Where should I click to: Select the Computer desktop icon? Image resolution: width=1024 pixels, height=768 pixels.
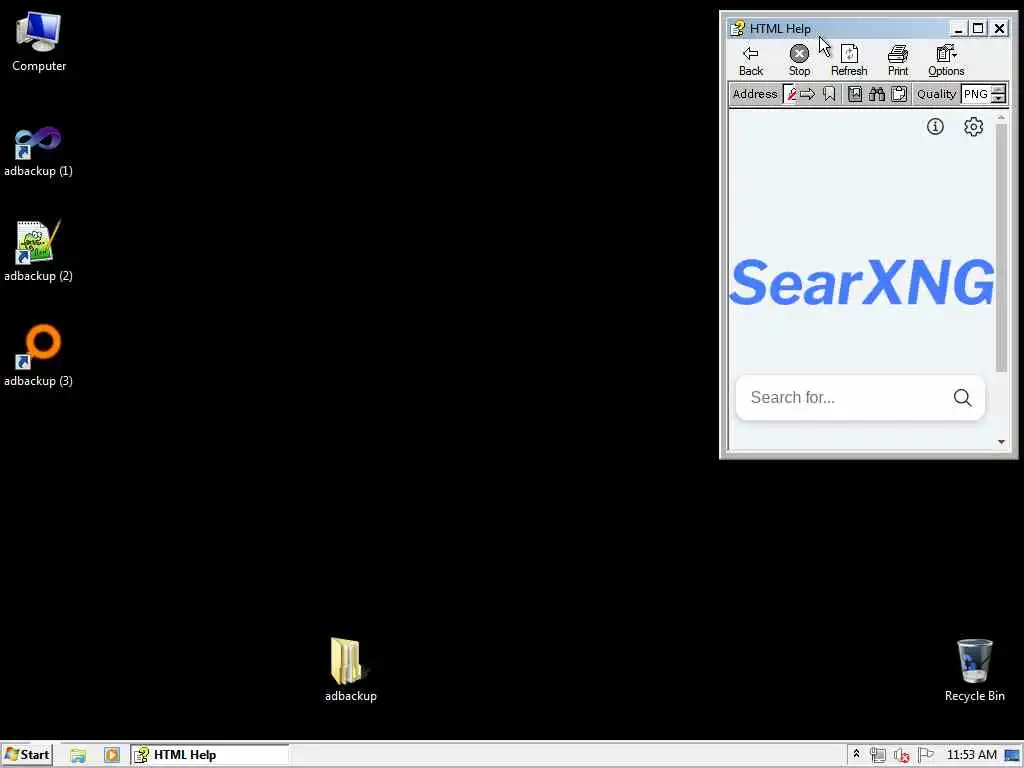39,42
